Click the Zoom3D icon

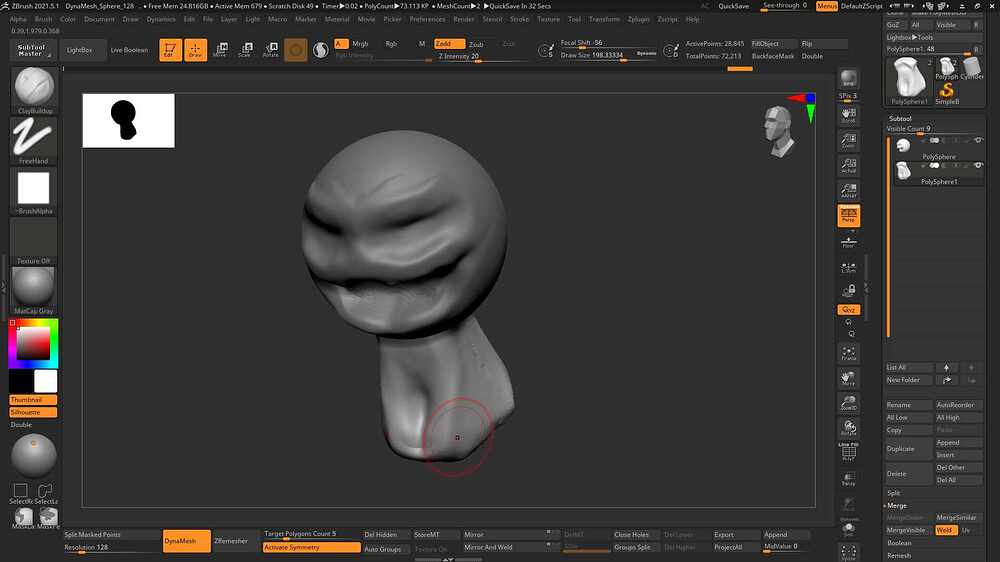coord(848,403)
